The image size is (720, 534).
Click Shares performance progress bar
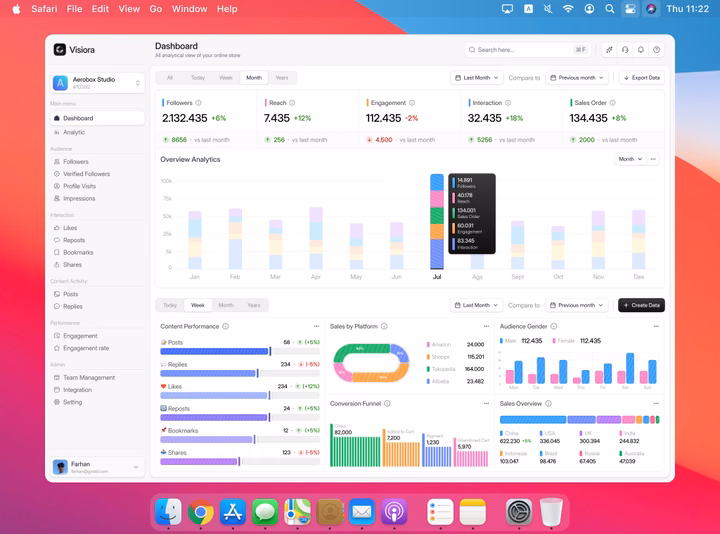point(240,461)
